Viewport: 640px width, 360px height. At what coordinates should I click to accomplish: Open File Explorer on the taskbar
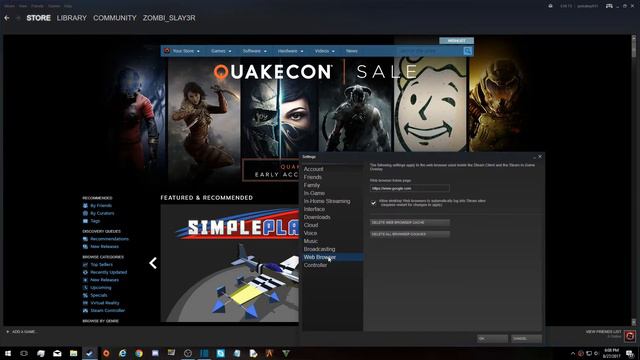[x=73, y=353]
